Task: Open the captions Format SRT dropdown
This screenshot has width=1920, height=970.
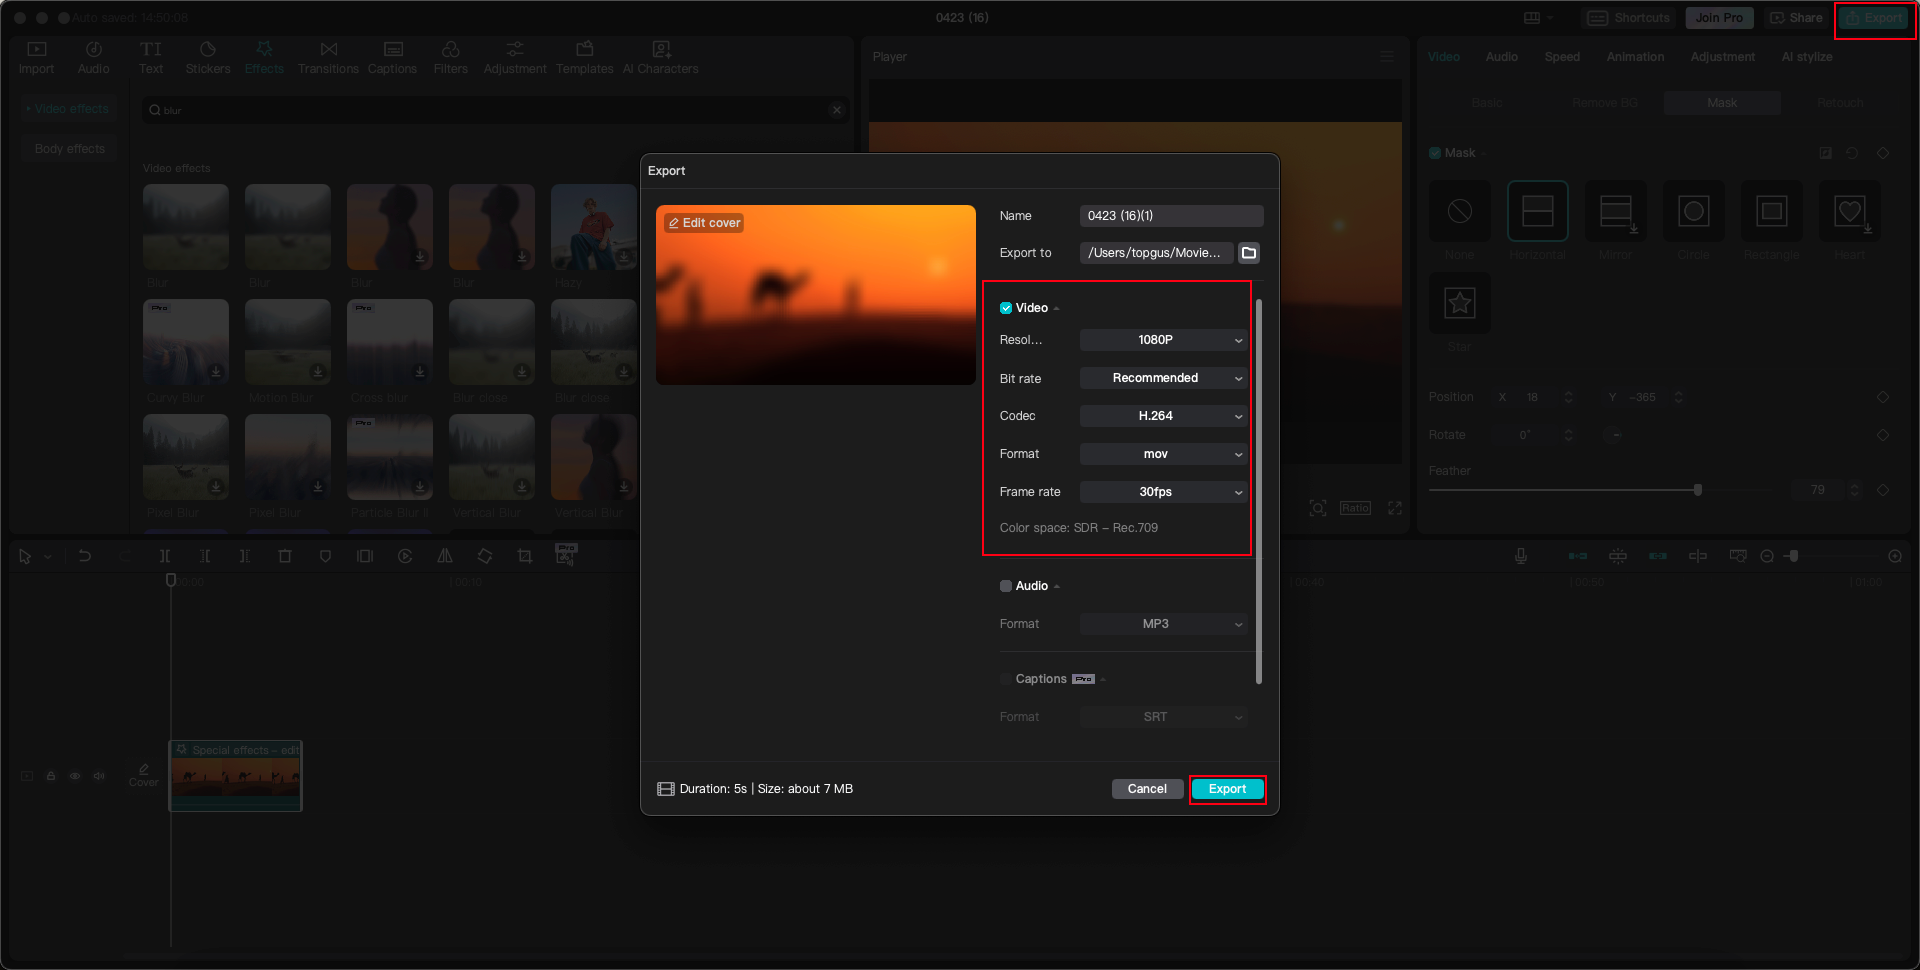Action: pyautogui.click(x=1163, y=717)
